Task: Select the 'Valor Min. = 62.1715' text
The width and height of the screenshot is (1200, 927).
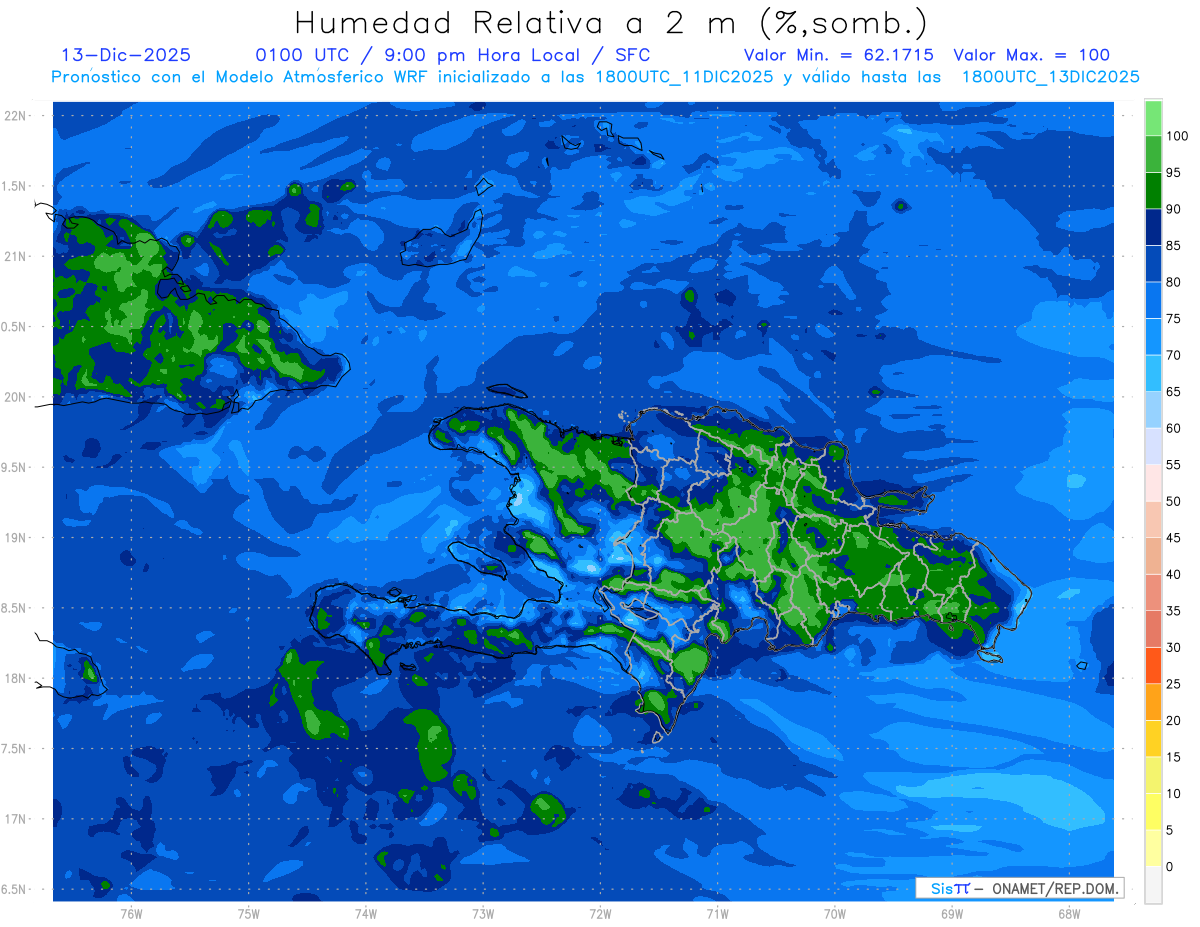Action: (x=839, y=55)
